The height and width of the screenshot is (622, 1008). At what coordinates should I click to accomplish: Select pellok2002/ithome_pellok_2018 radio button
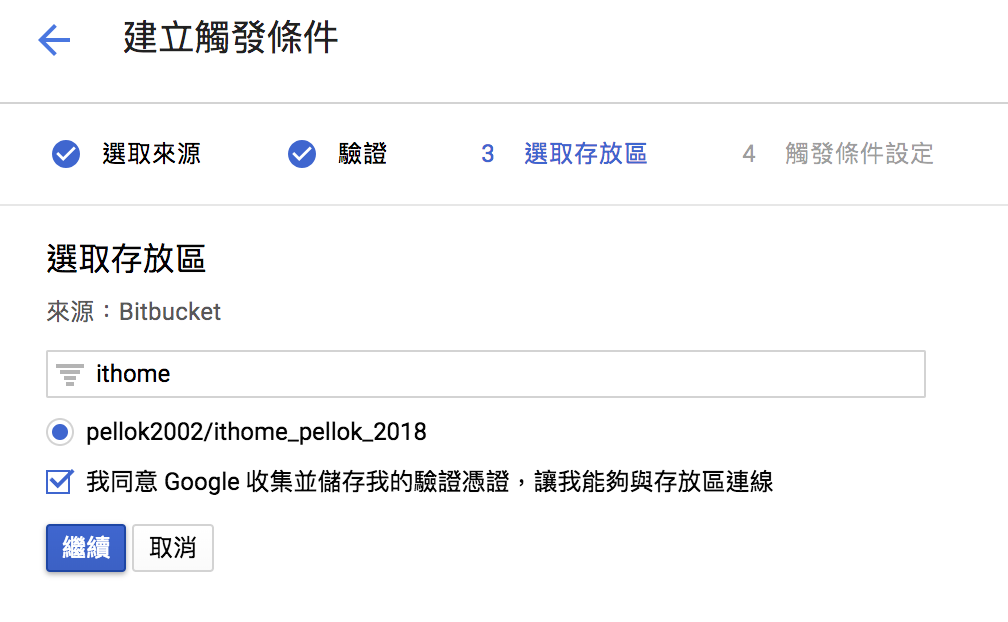click(60, 432)
